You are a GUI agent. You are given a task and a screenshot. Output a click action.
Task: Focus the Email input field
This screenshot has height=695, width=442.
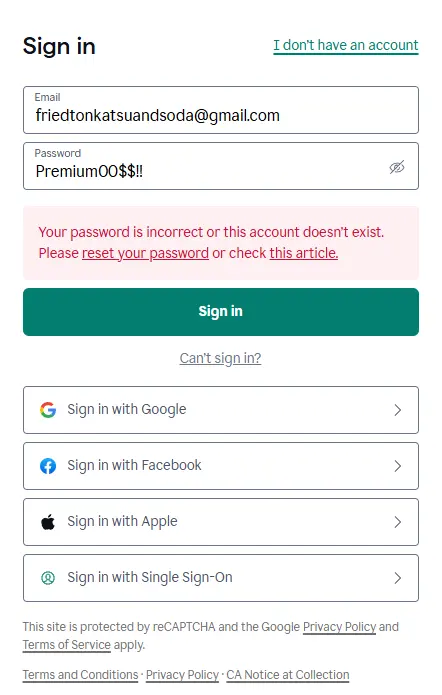point(221,110)
